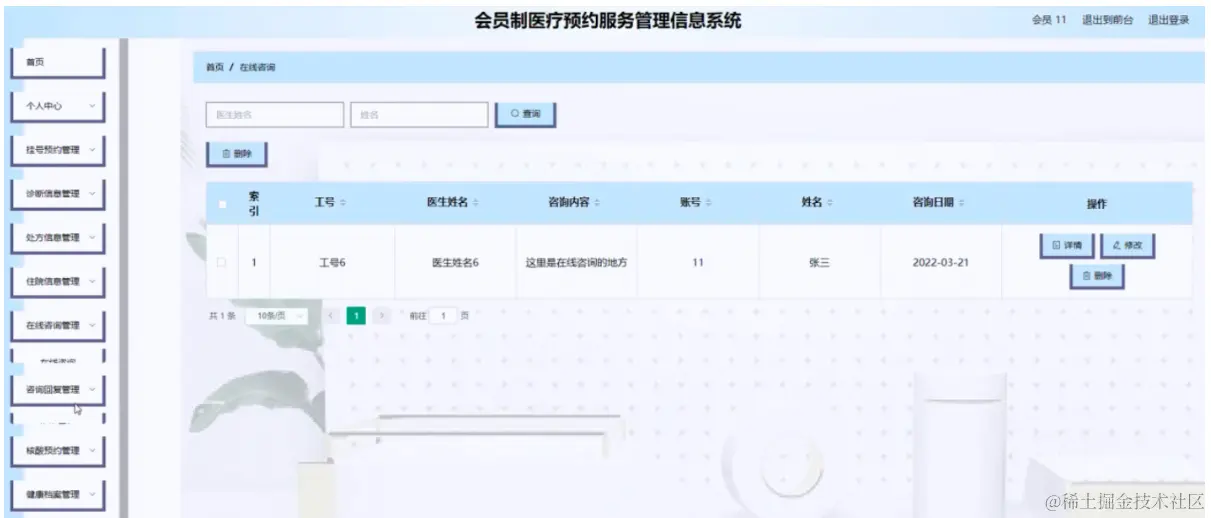Click the 删除 button above the table
1211x518 pixels.
[x=237, y=154]
